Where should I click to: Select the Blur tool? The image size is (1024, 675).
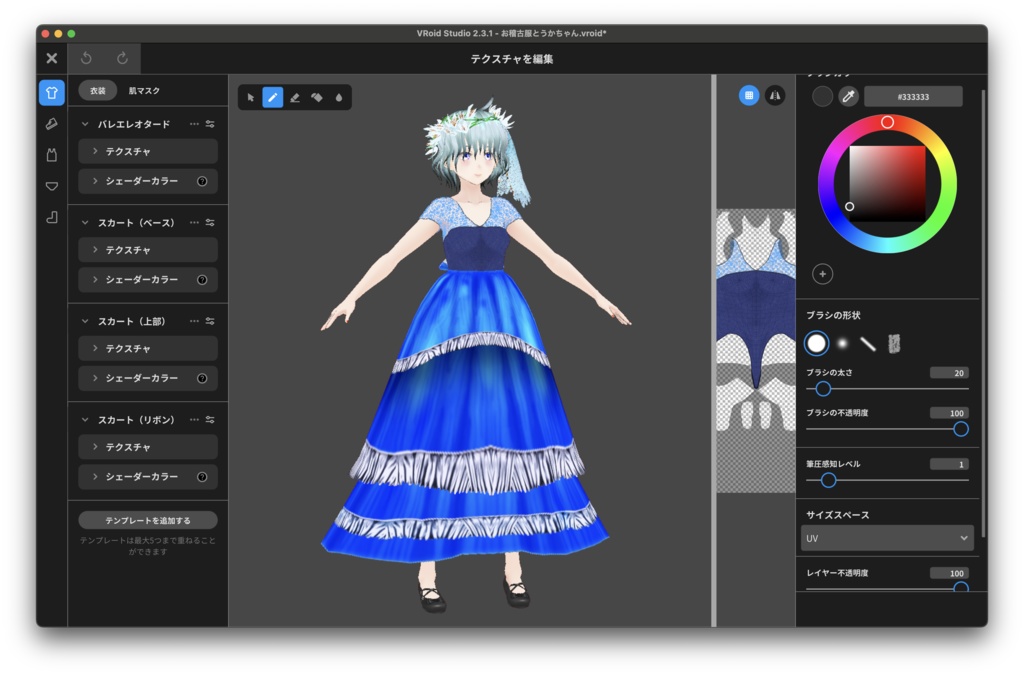tap(341, 97)
